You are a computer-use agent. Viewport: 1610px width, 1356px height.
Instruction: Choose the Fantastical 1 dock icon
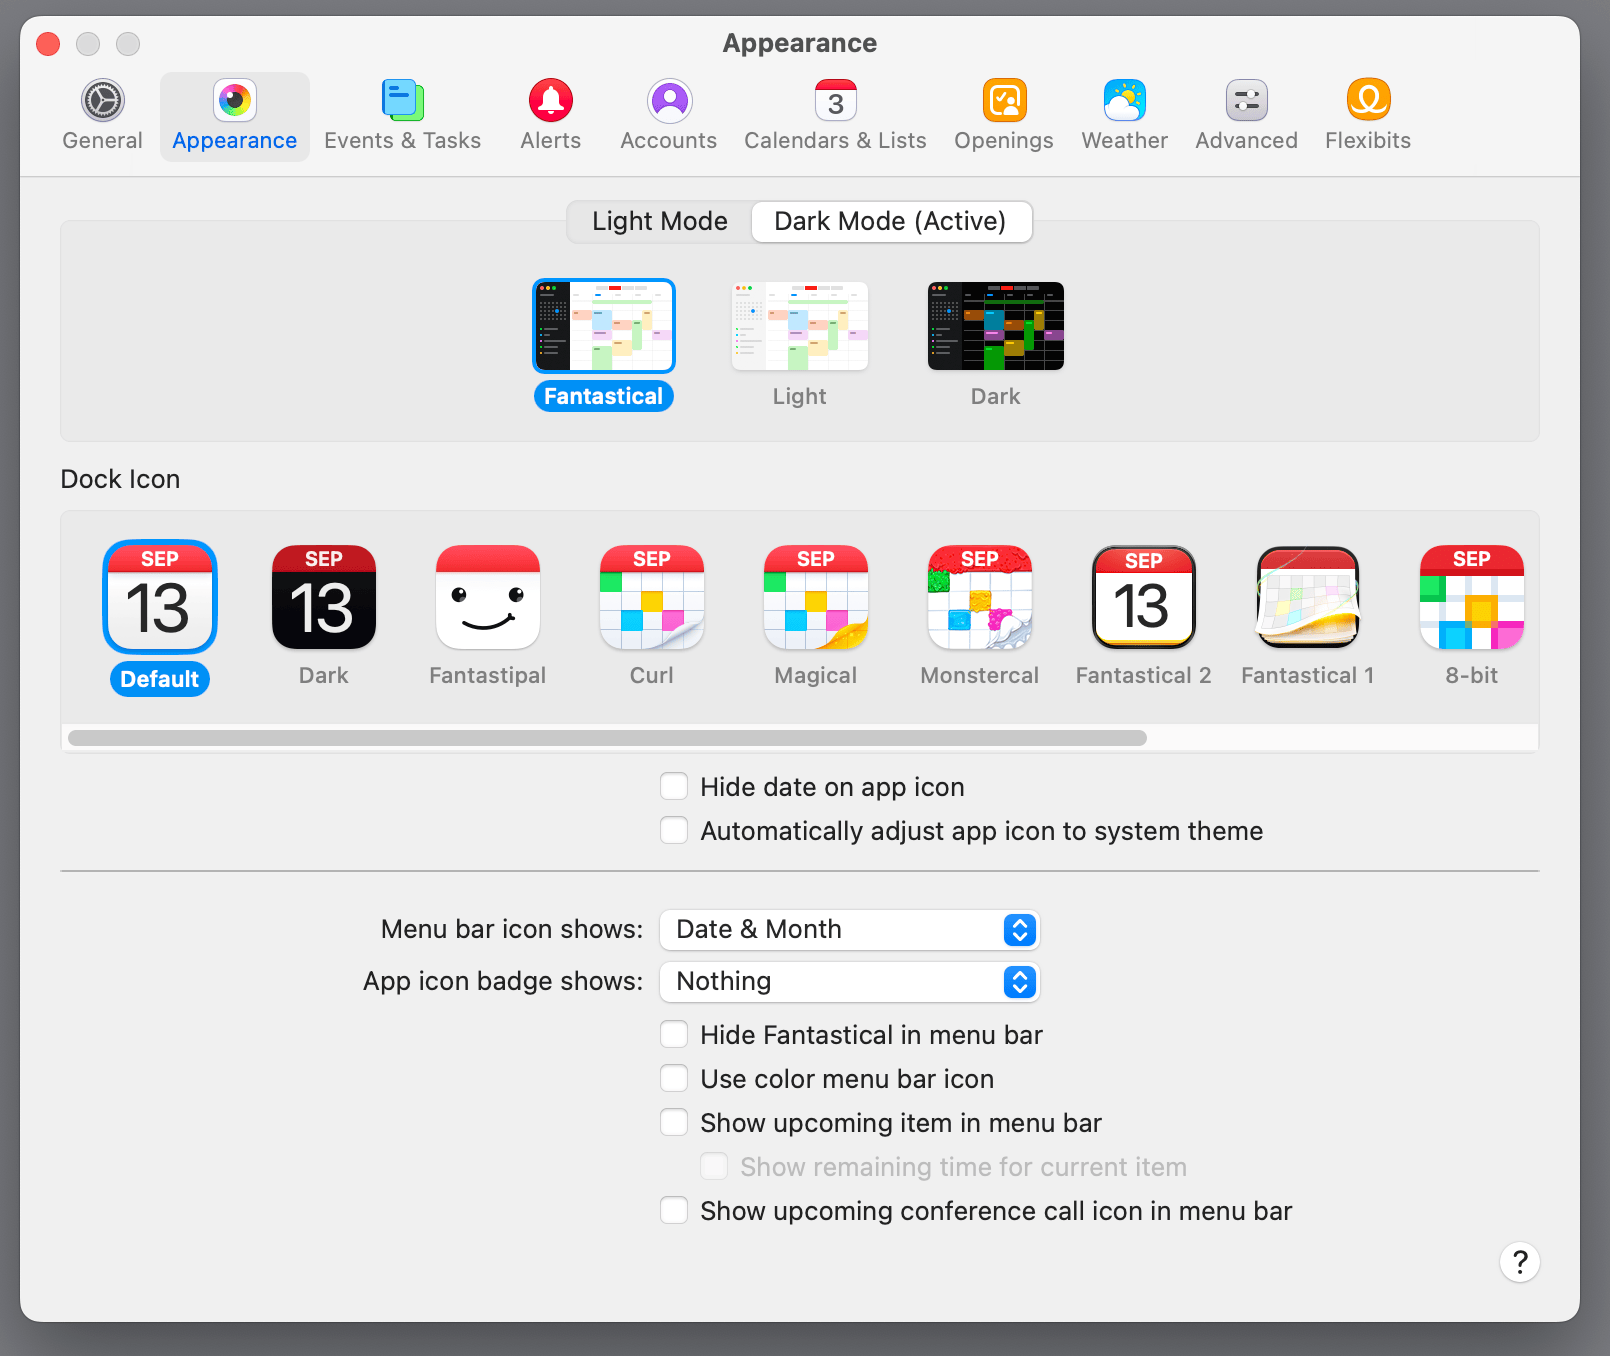coord(1308,597)
